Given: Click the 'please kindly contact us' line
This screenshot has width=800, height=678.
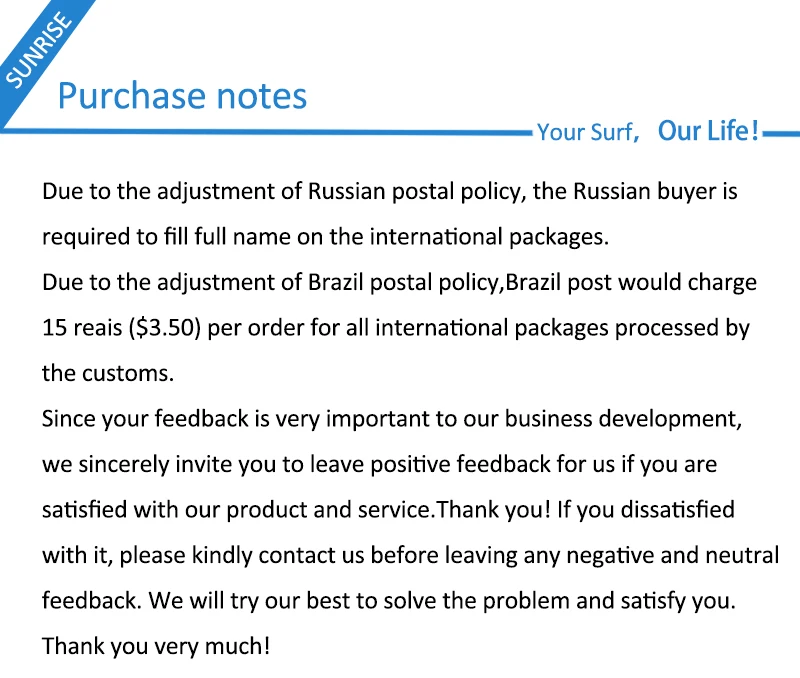Looking at the screenshot, I should [x=411, y=555].
